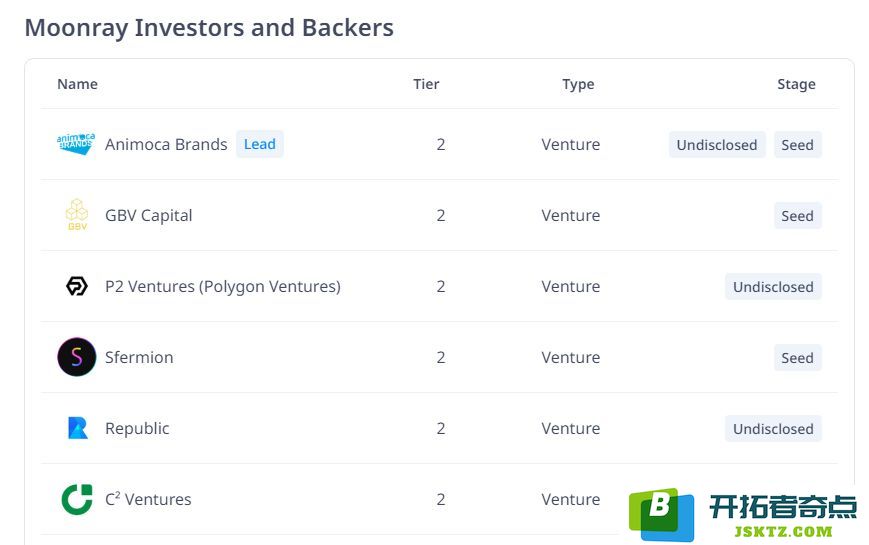Viewport: 869px width, 545px height.
Task: Click Animoca Brands' Undisclosed stage tag
Action: tap(717, 145)
